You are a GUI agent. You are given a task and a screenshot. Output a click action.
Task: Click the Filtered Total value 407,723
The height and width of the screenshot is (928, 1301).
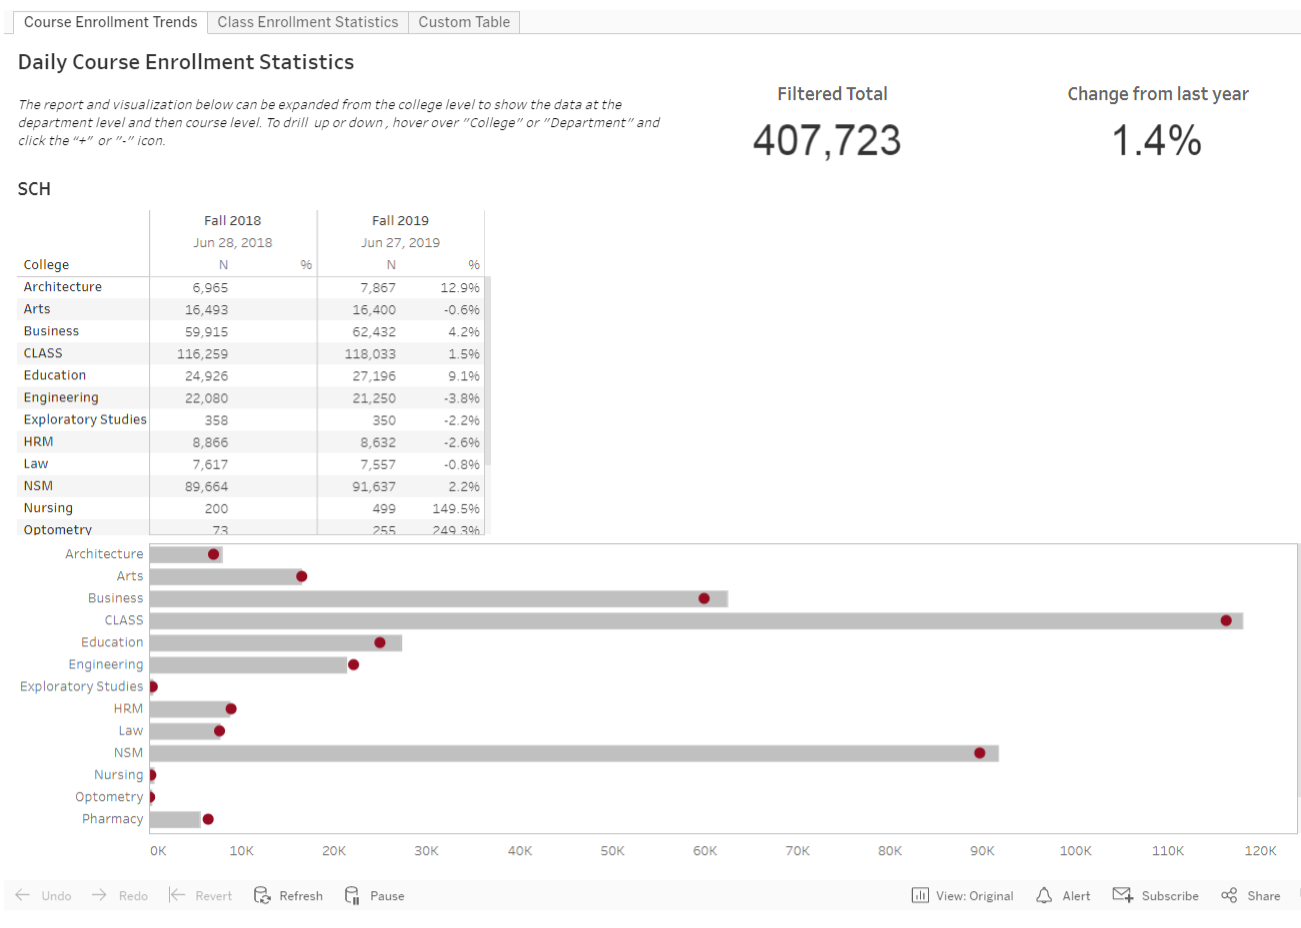[x=827, y=140]
